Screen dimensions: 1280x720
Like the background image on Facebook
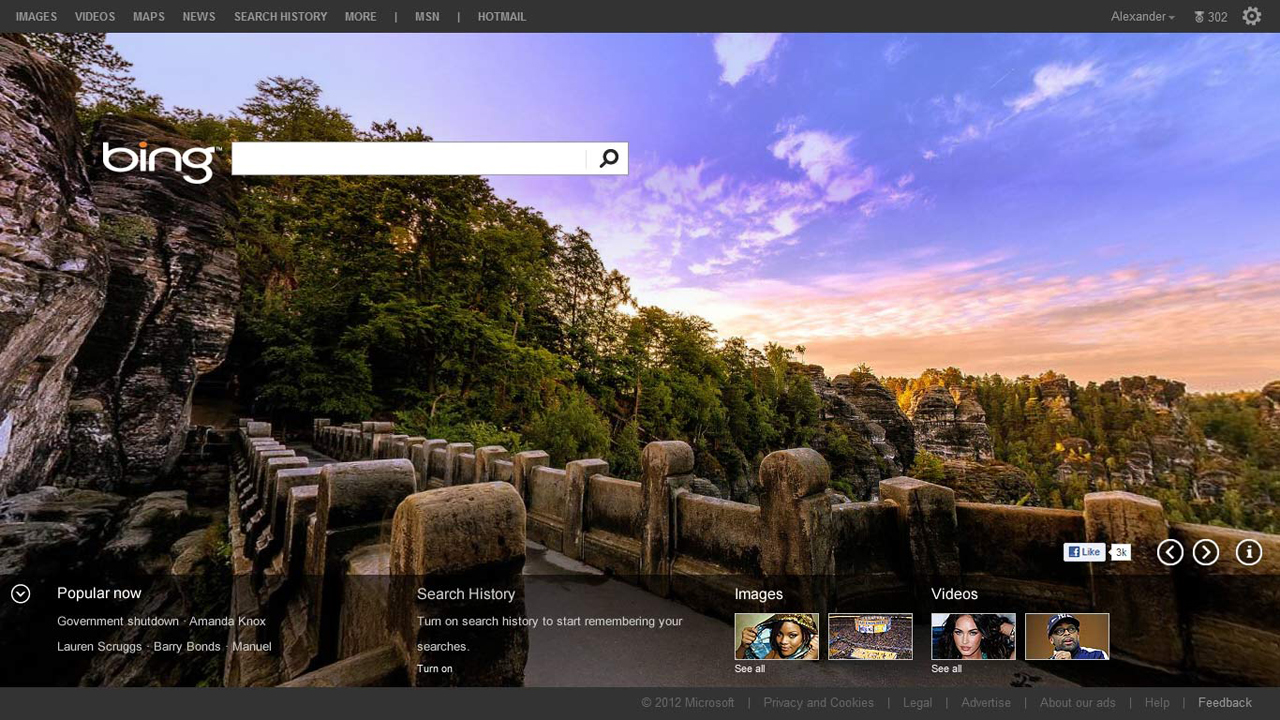tap(1083, 551)
